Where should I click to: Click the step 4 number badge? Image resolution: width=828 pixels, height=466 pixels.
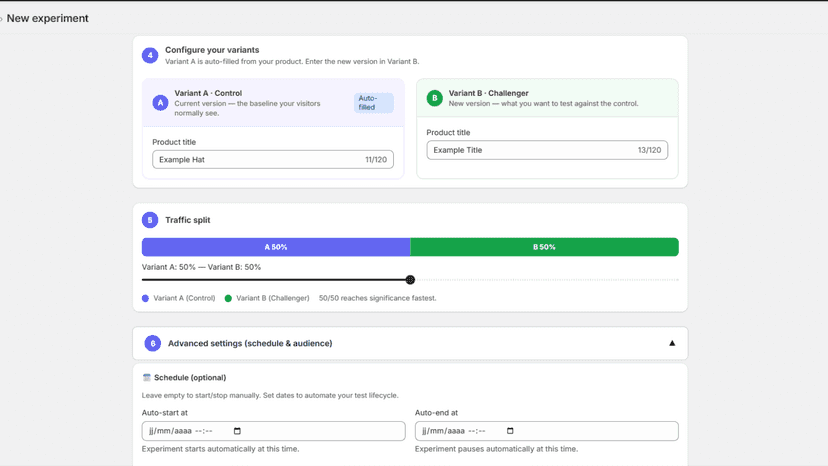coord(150,55)
